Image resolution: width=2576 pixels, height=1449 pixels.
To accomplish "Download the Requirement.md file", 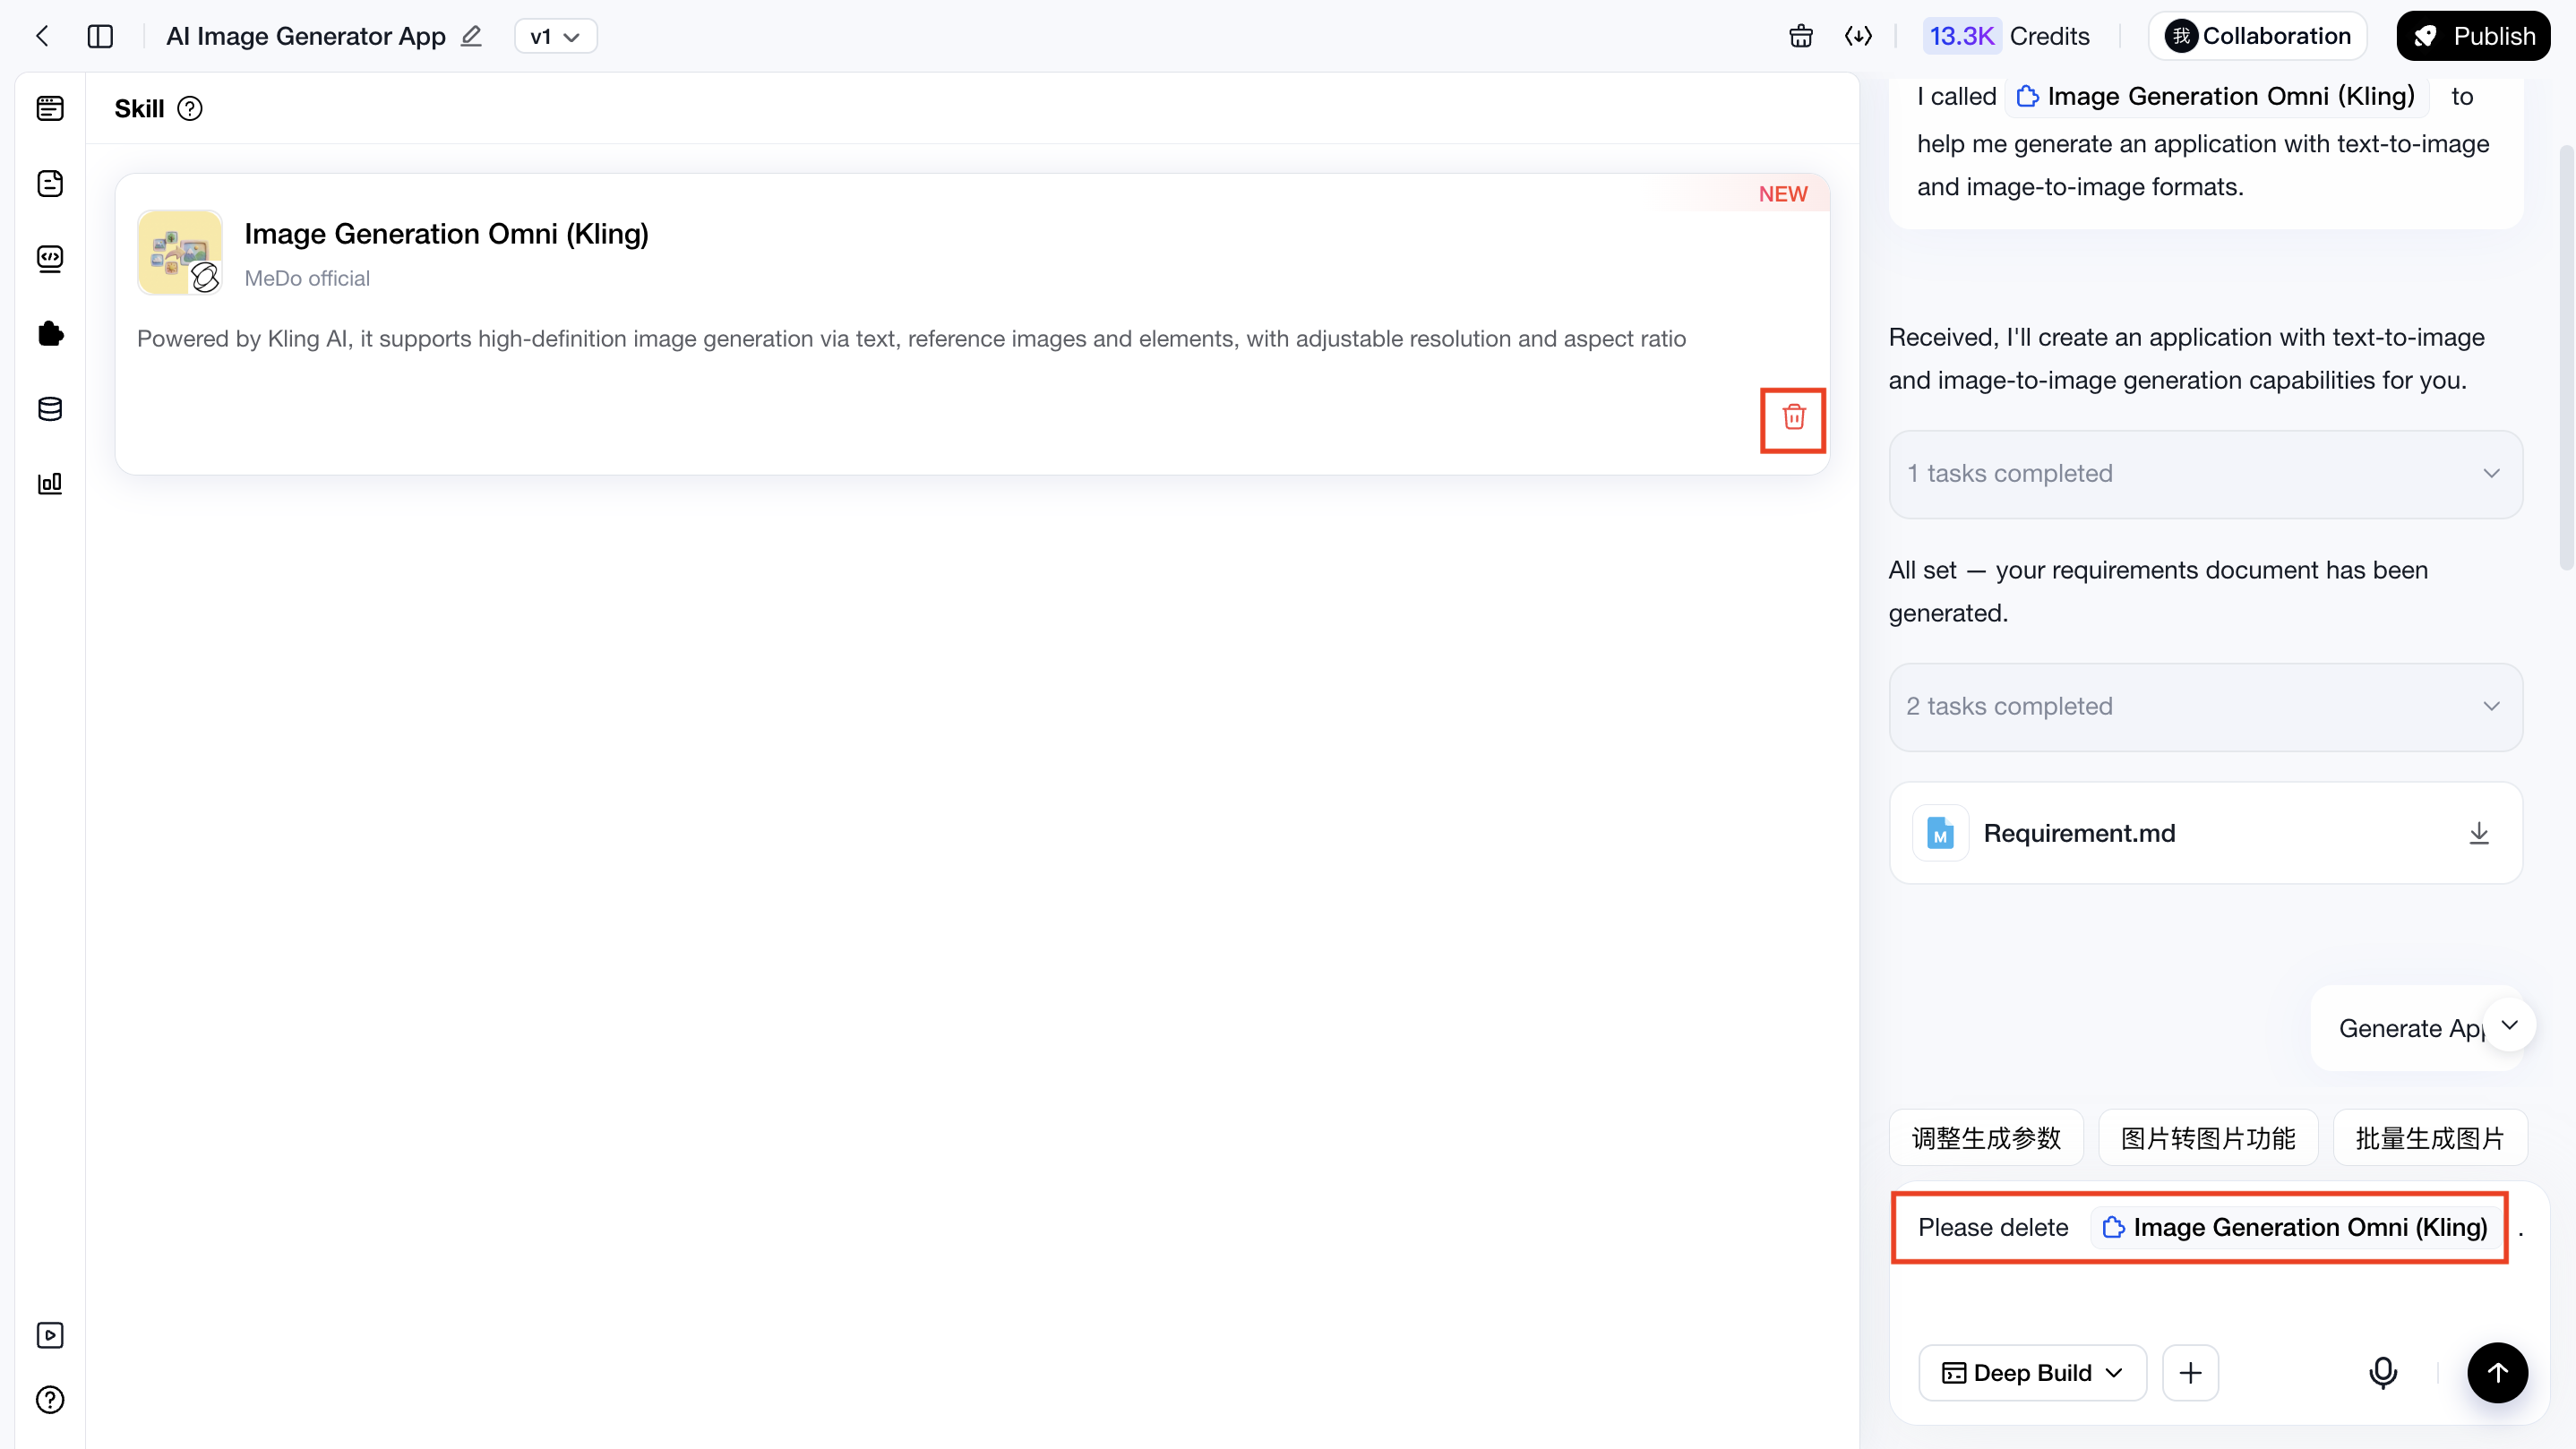I will click(x=2479, y=833).
